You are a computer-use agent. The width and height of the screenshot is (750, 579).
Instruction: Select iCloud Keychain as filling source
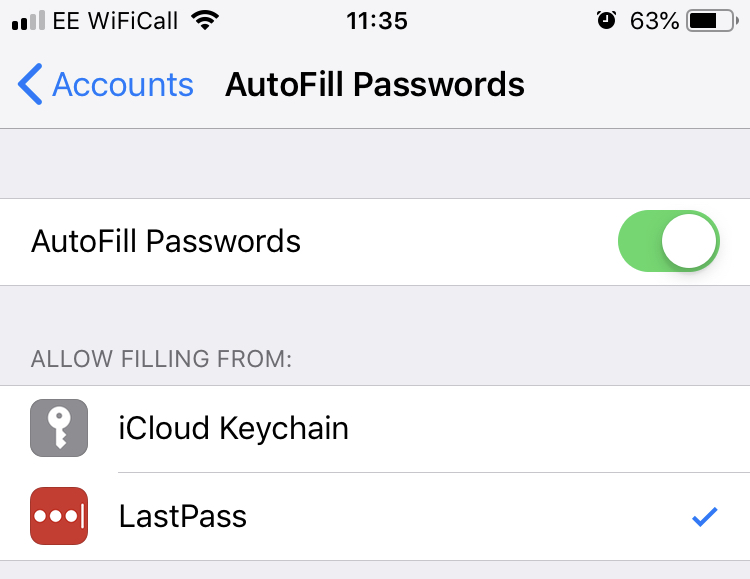375,428
